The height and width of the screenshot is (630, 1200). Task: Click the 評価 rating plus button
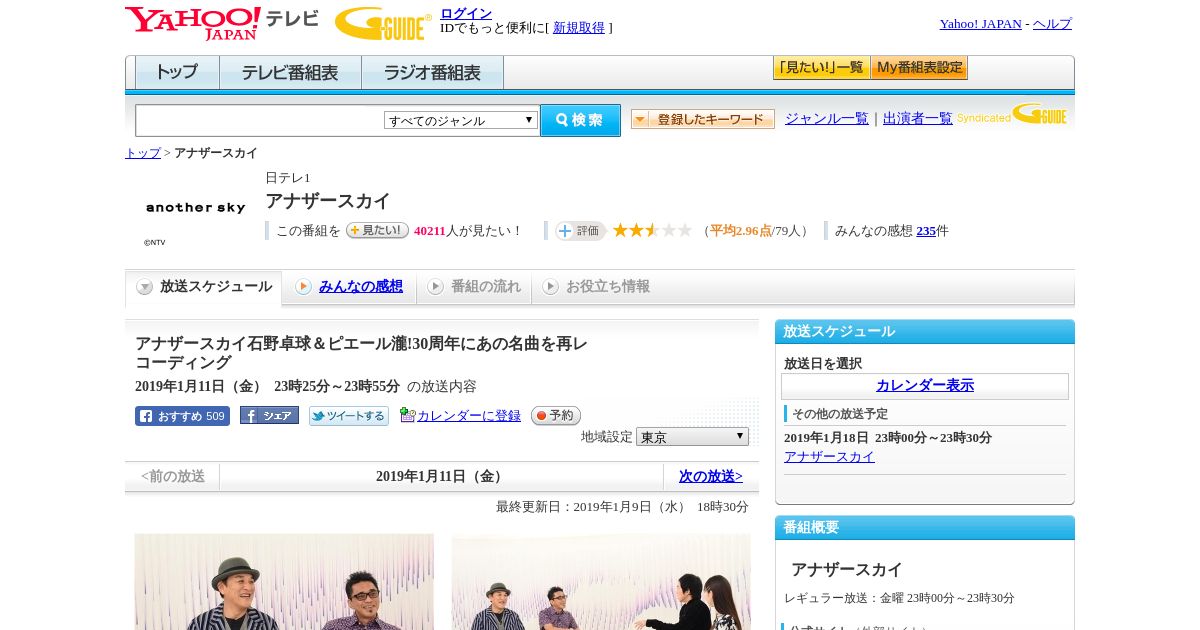(581, 231)
